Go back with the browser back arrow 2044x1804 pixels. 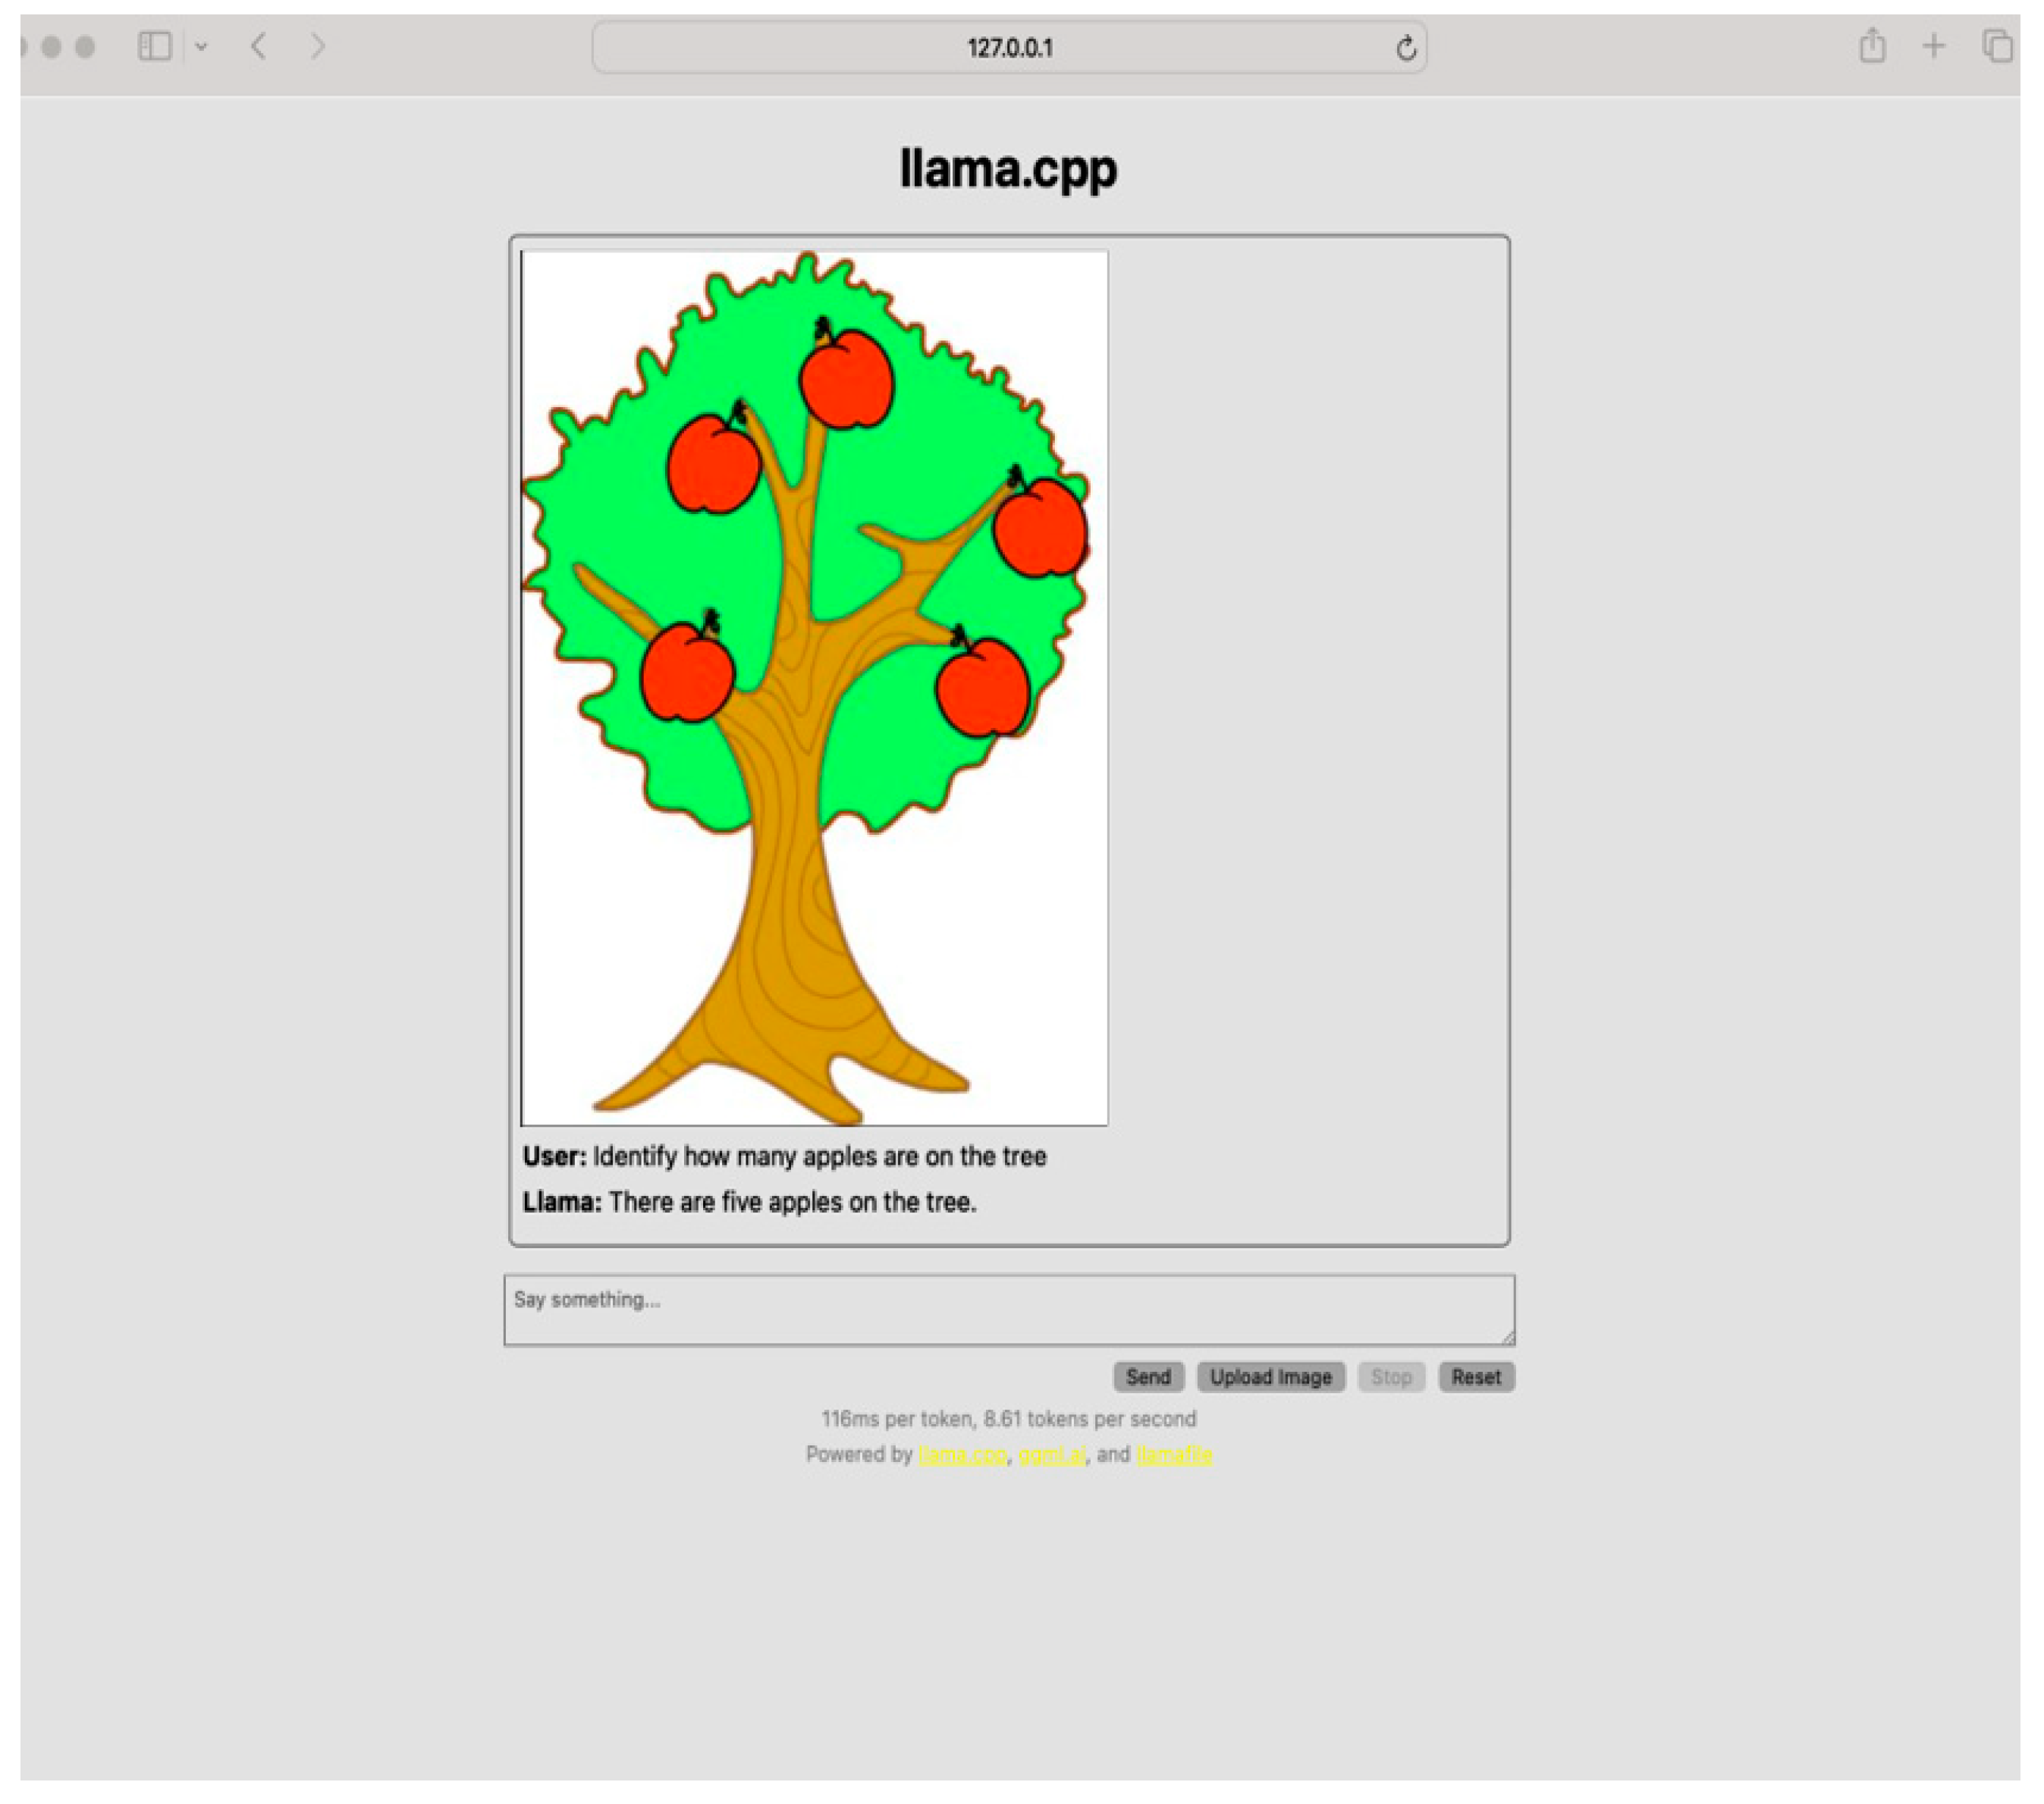pyautogui.click(x=259, y=46)
